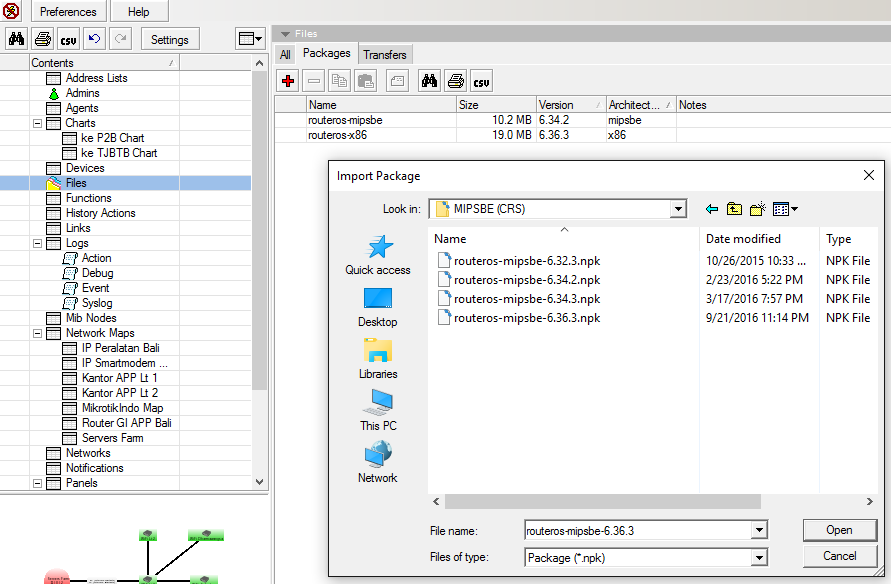Viewport: 891px width, 584px height.
Task: Close the Import Package dialog
Action: pyautogui.click(x=869, y=176)
